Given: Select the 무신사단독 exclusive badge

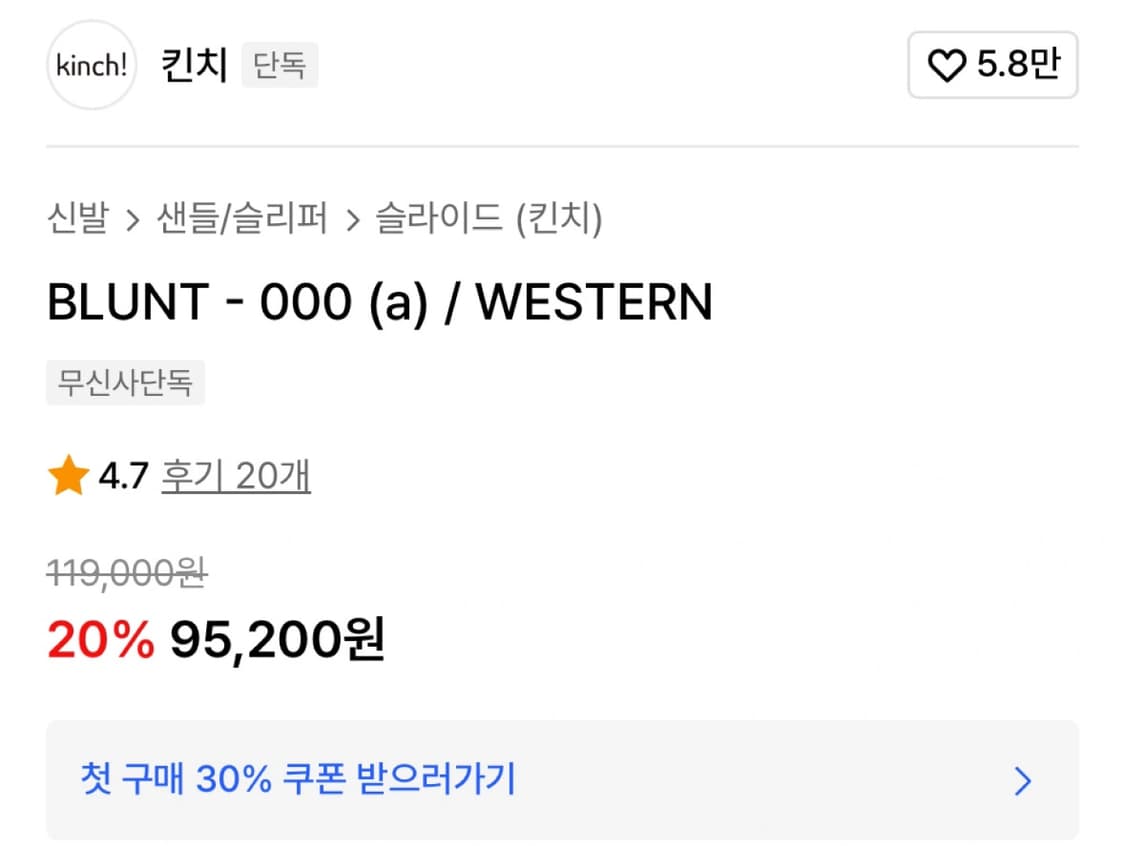Looking at the screenshot, I should coord(126,383).
